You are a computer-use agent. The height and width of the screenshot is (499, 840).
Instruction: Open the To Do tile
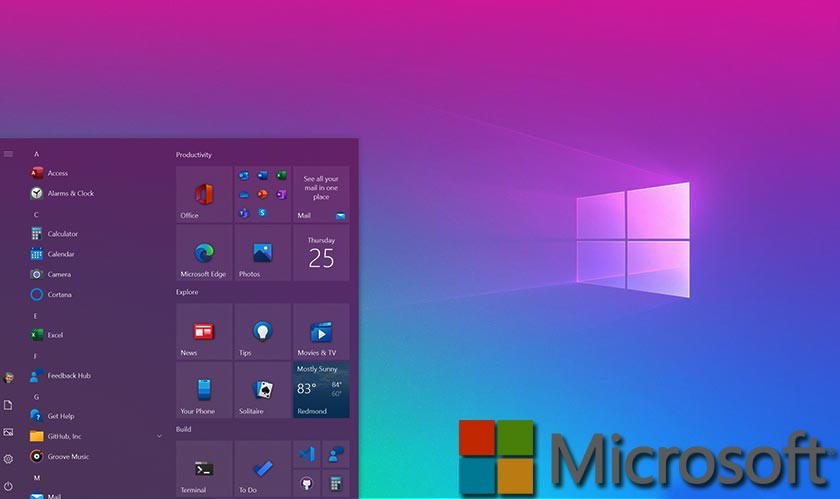262,469
